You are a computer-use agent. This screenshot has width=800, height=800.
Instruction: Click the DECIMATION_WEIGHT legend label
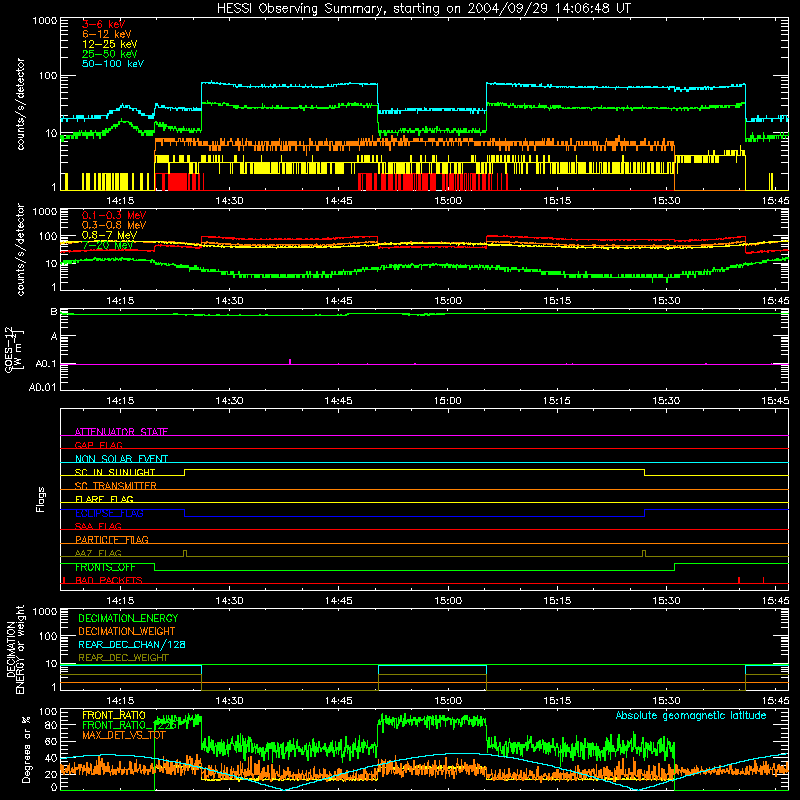127,631
